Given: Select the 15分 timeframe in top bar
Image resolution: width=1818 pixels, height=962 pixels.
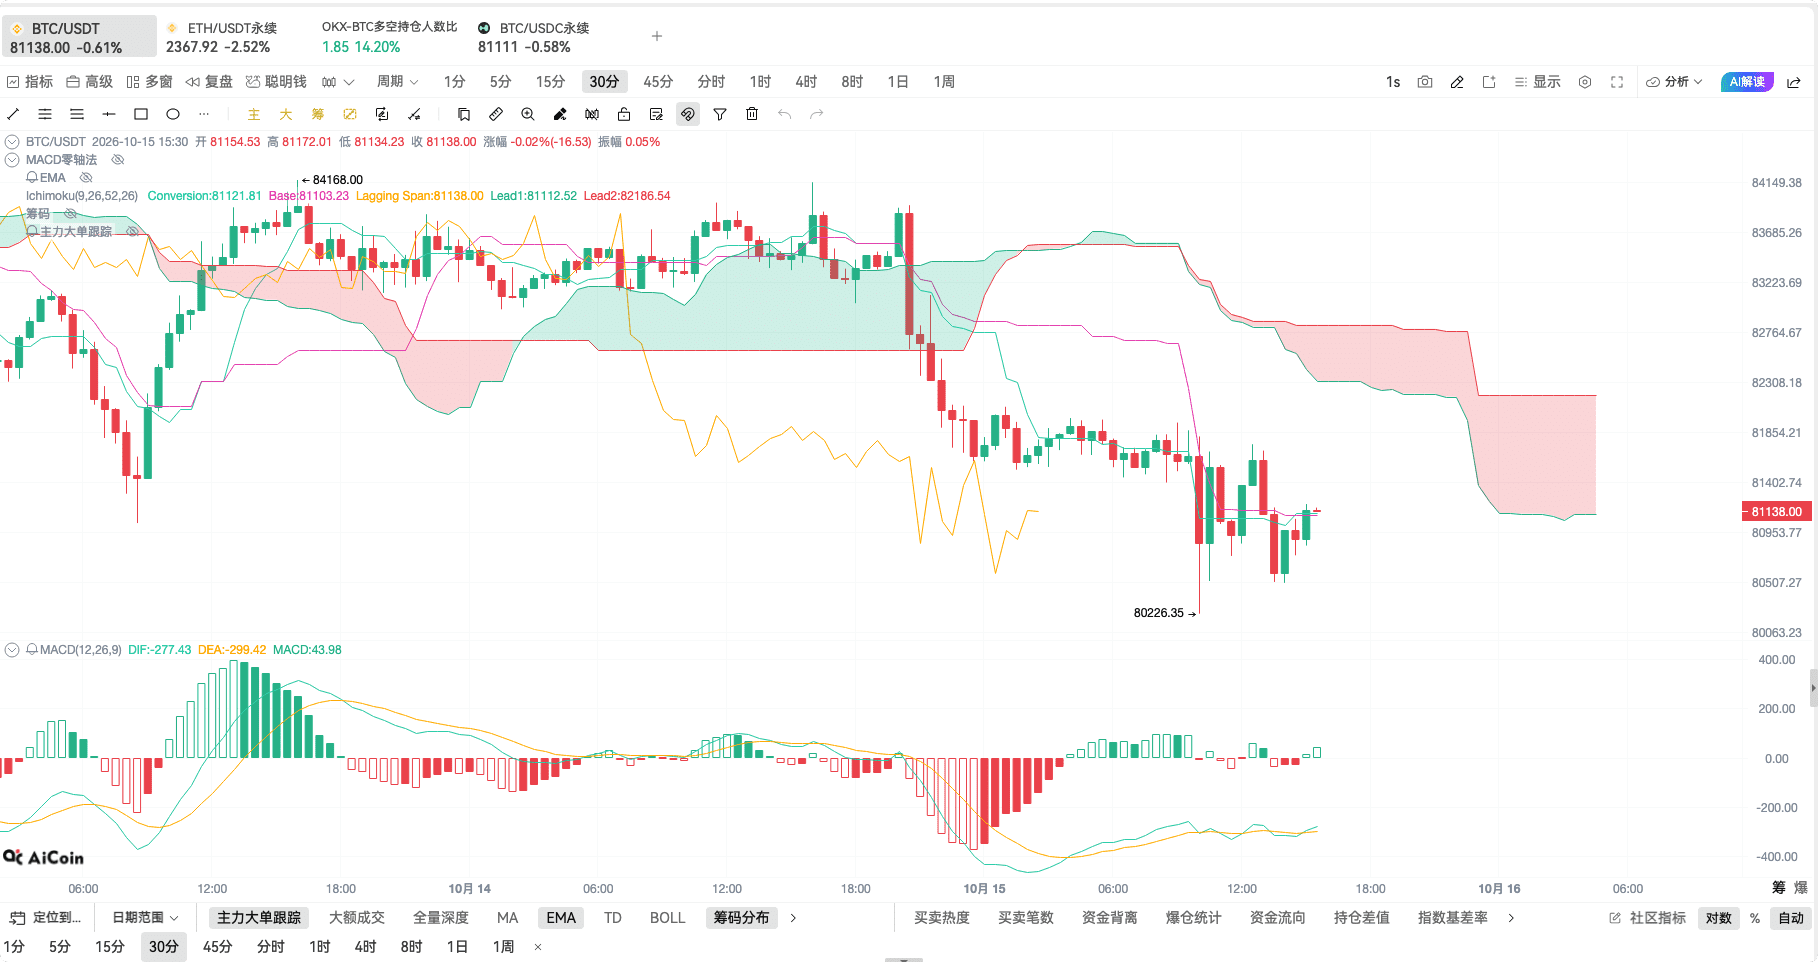Looking at the screenshot, I should pos(550,82).
